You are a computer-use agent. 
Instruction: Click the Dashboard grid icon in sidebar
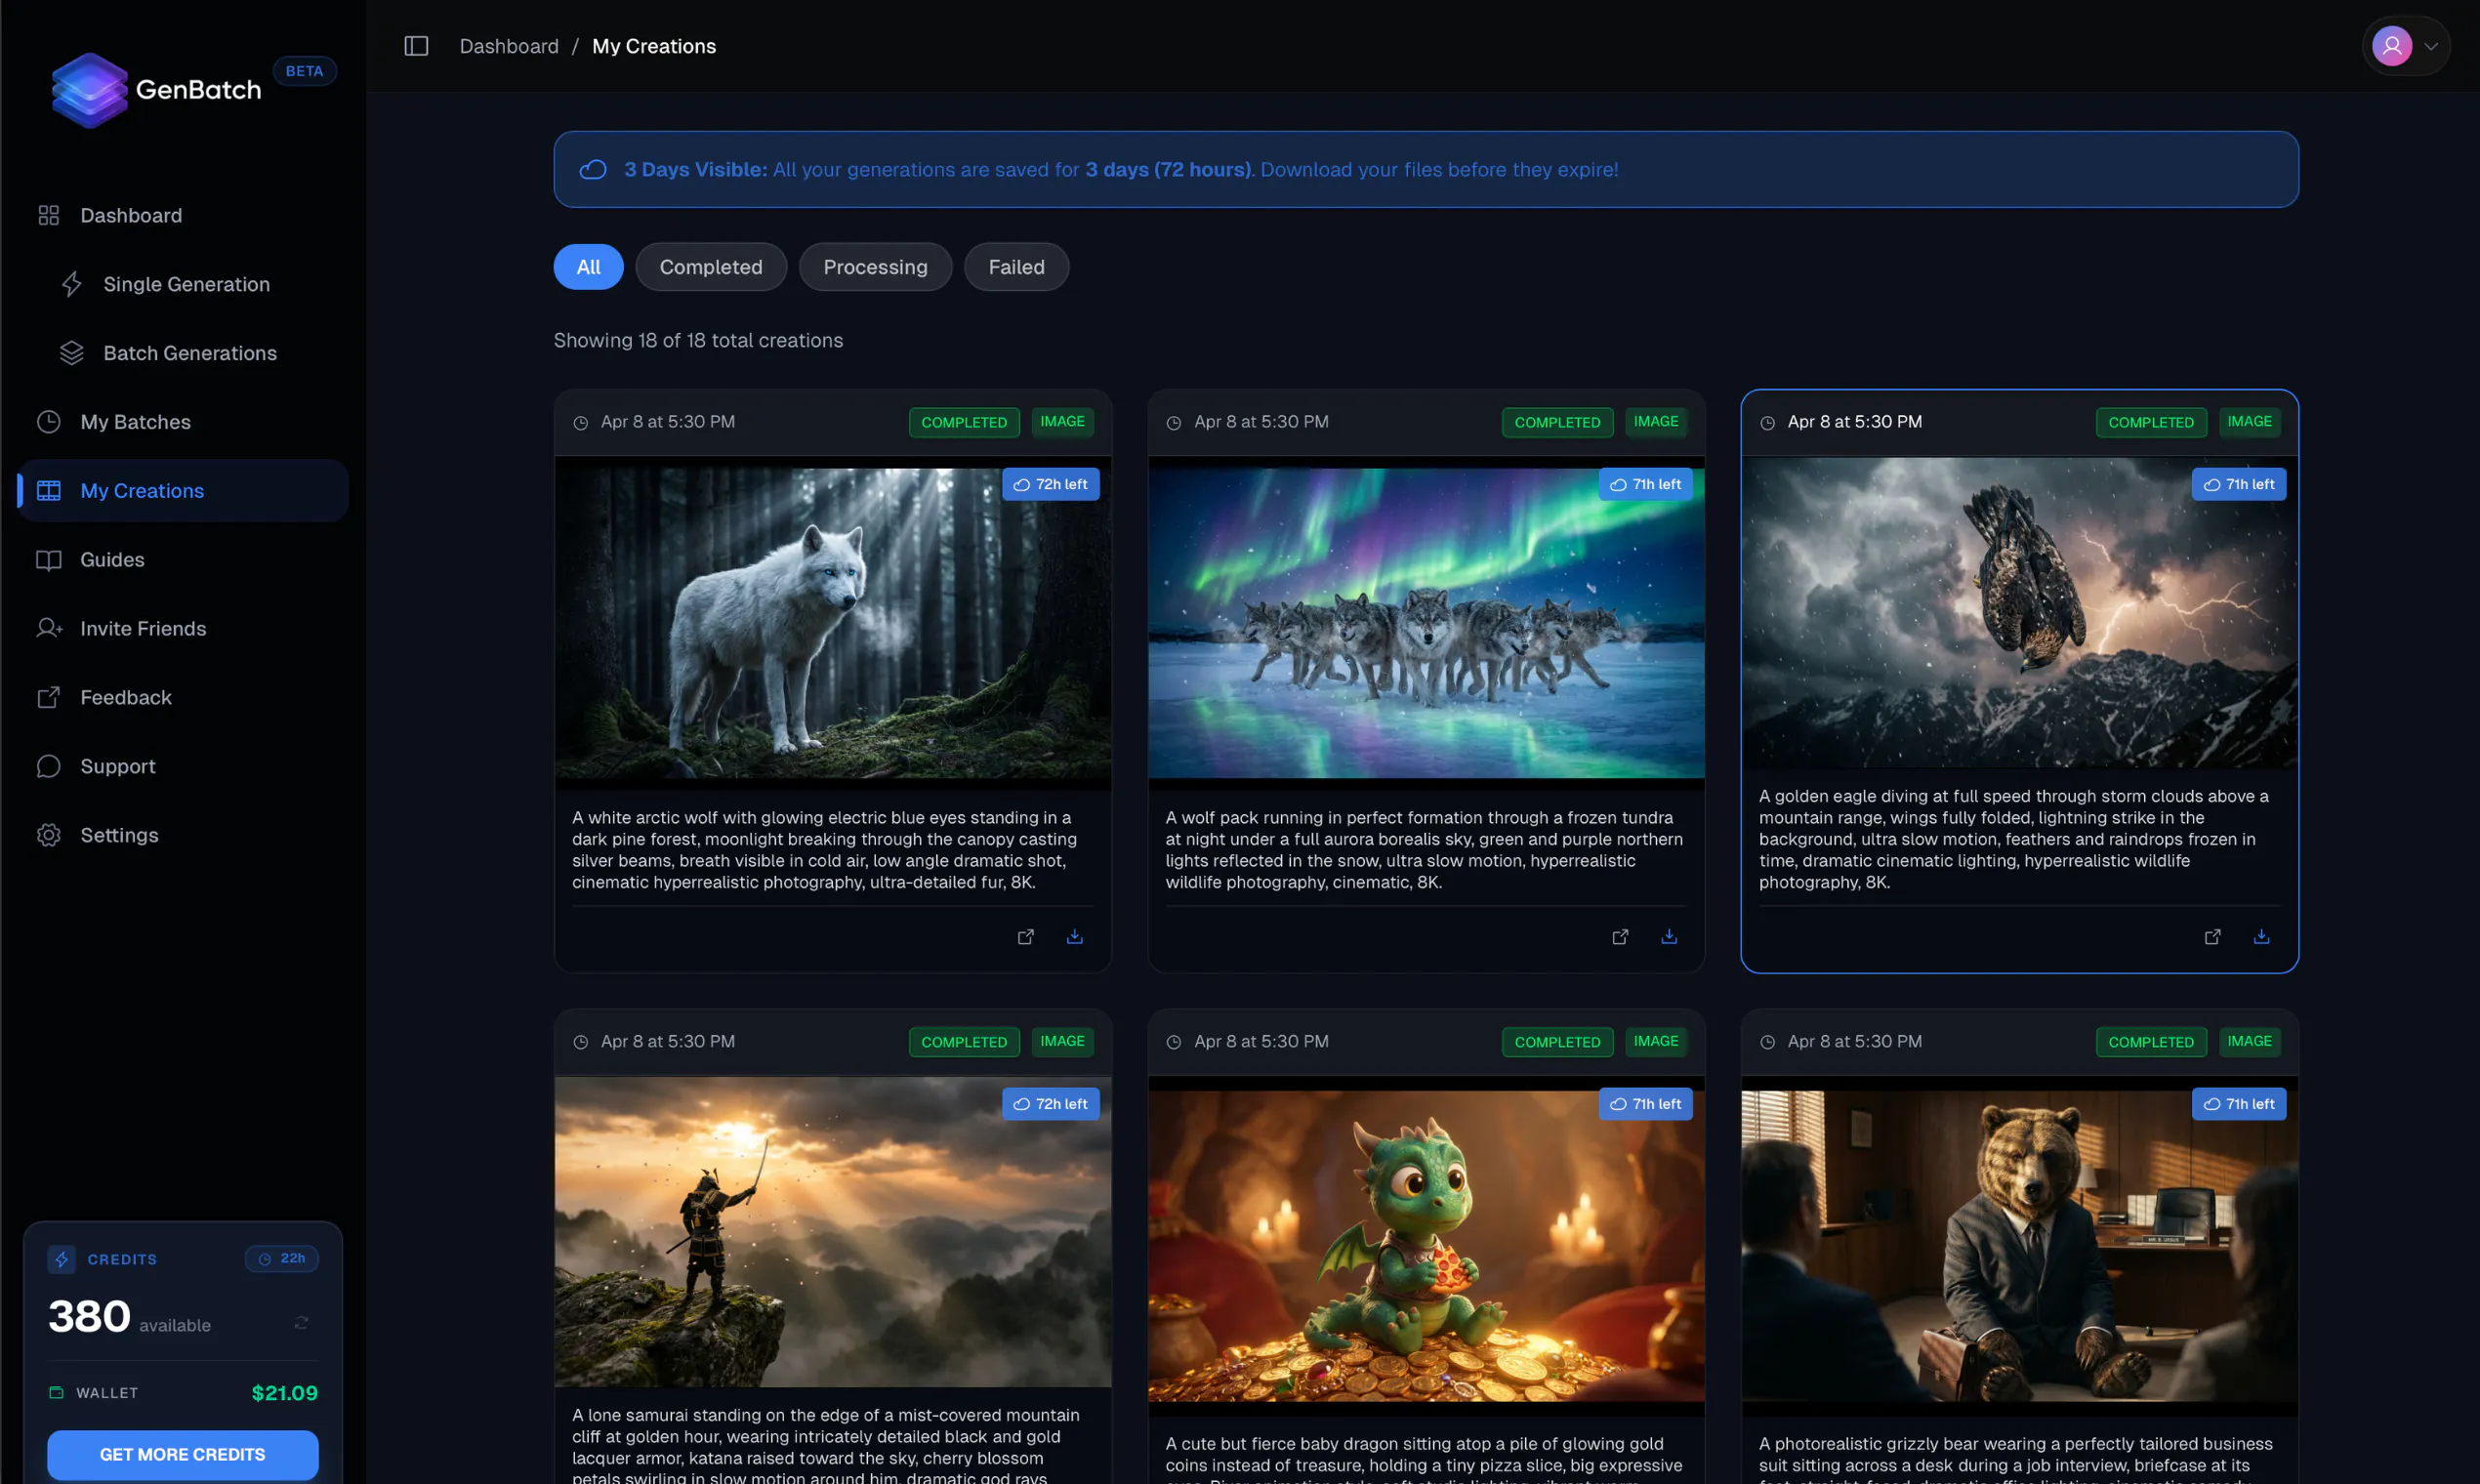pos(49,215)
